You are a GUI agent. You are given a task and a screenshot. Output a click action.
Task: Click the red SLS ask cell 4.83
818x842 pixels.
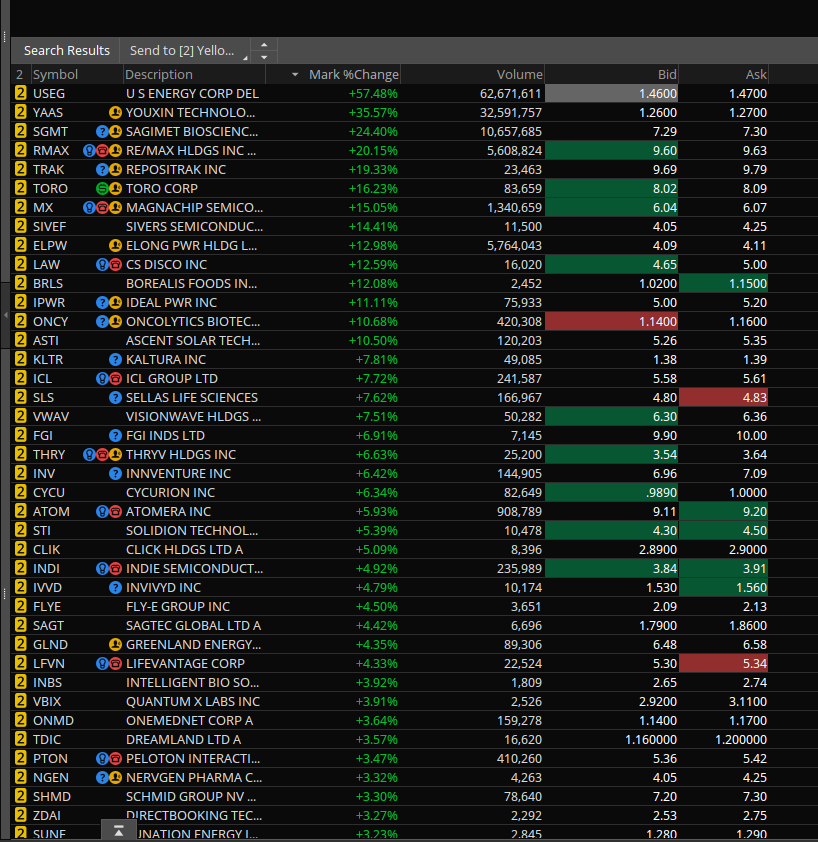(723, 398)
